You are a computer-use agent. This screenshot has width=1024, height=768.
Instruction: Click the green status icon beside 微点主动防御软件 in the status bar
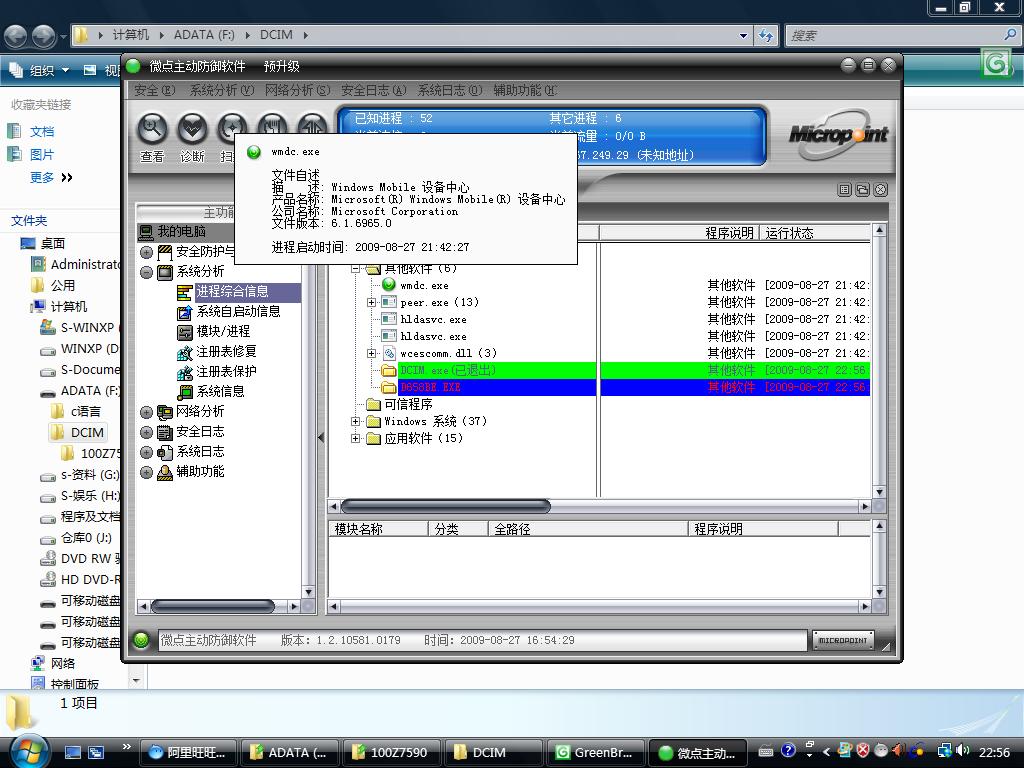(x=141, y=640)
